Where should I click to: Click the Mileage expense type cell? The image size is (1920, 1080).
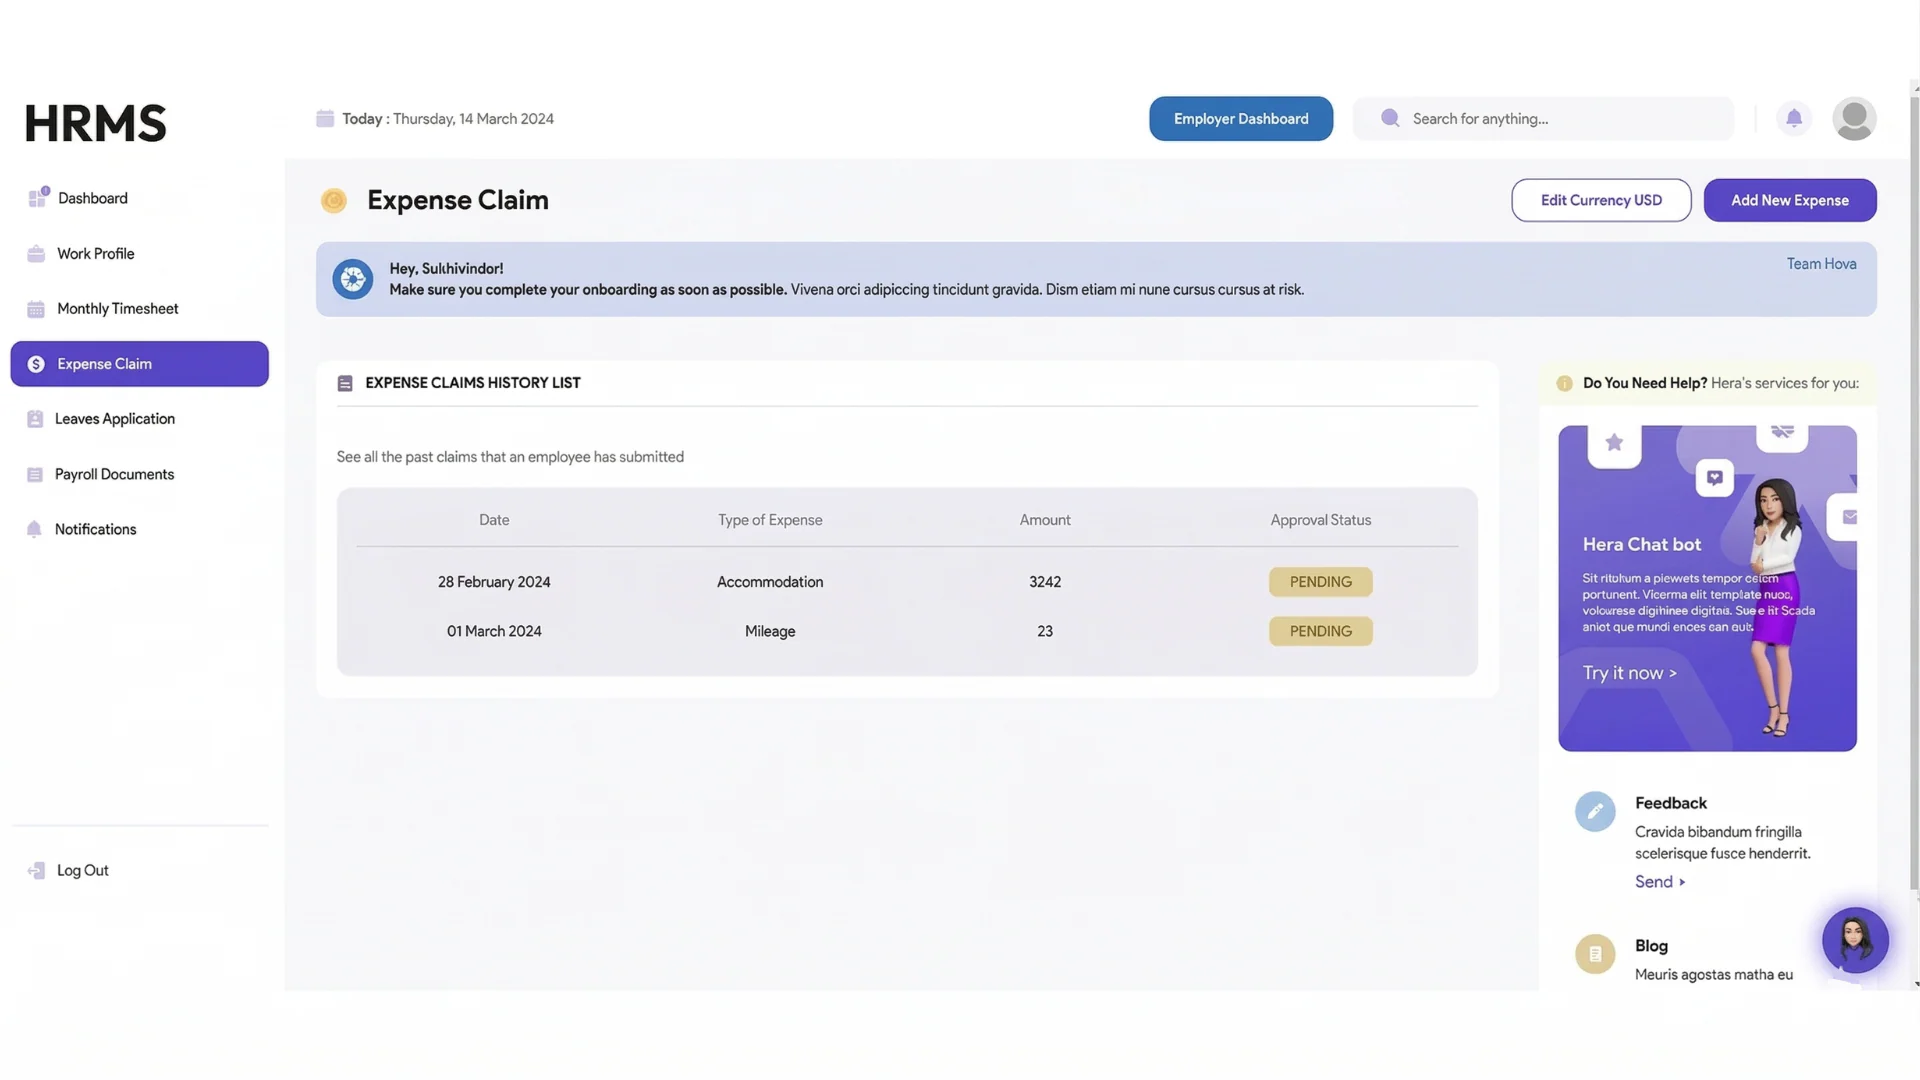[770, 631]
